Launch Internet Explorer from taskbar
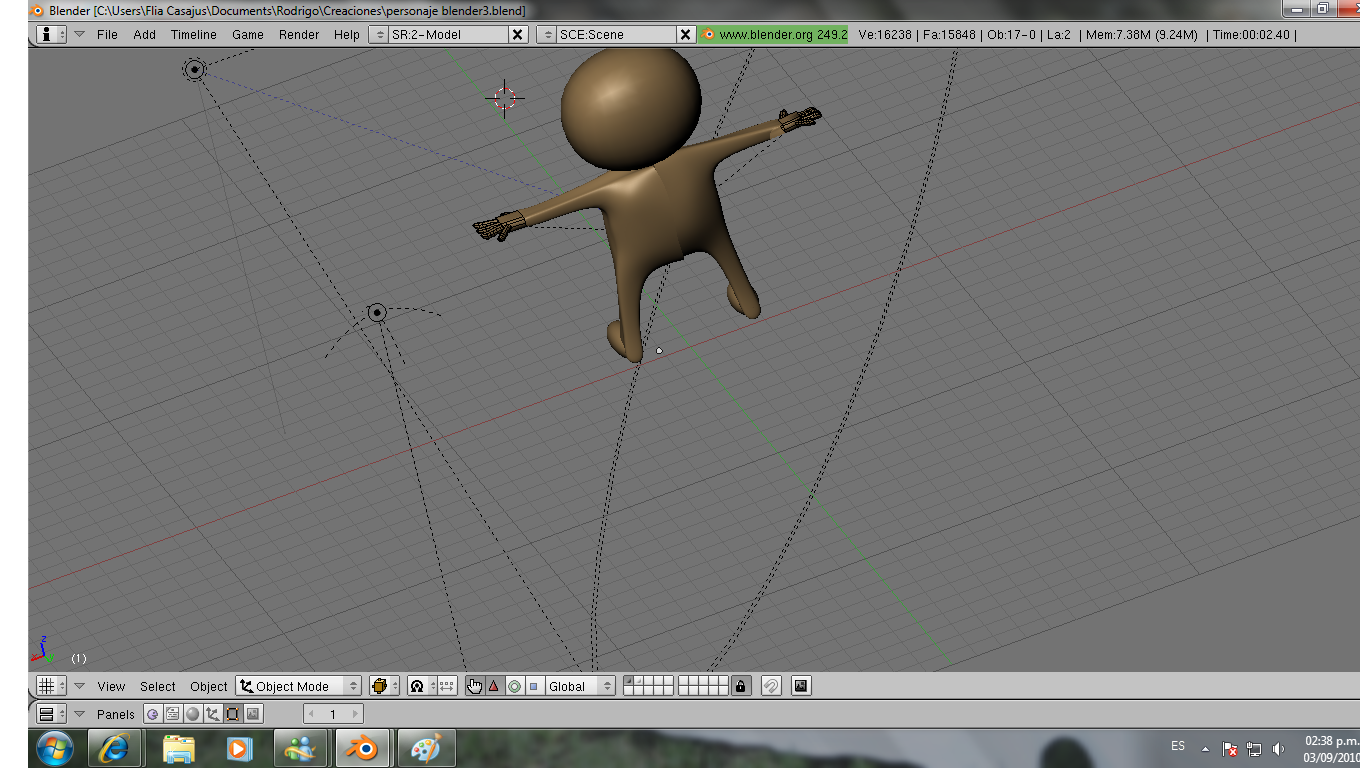Image resolution: width=1360 pixels, height=768 pixels. (x=115, y=748)
